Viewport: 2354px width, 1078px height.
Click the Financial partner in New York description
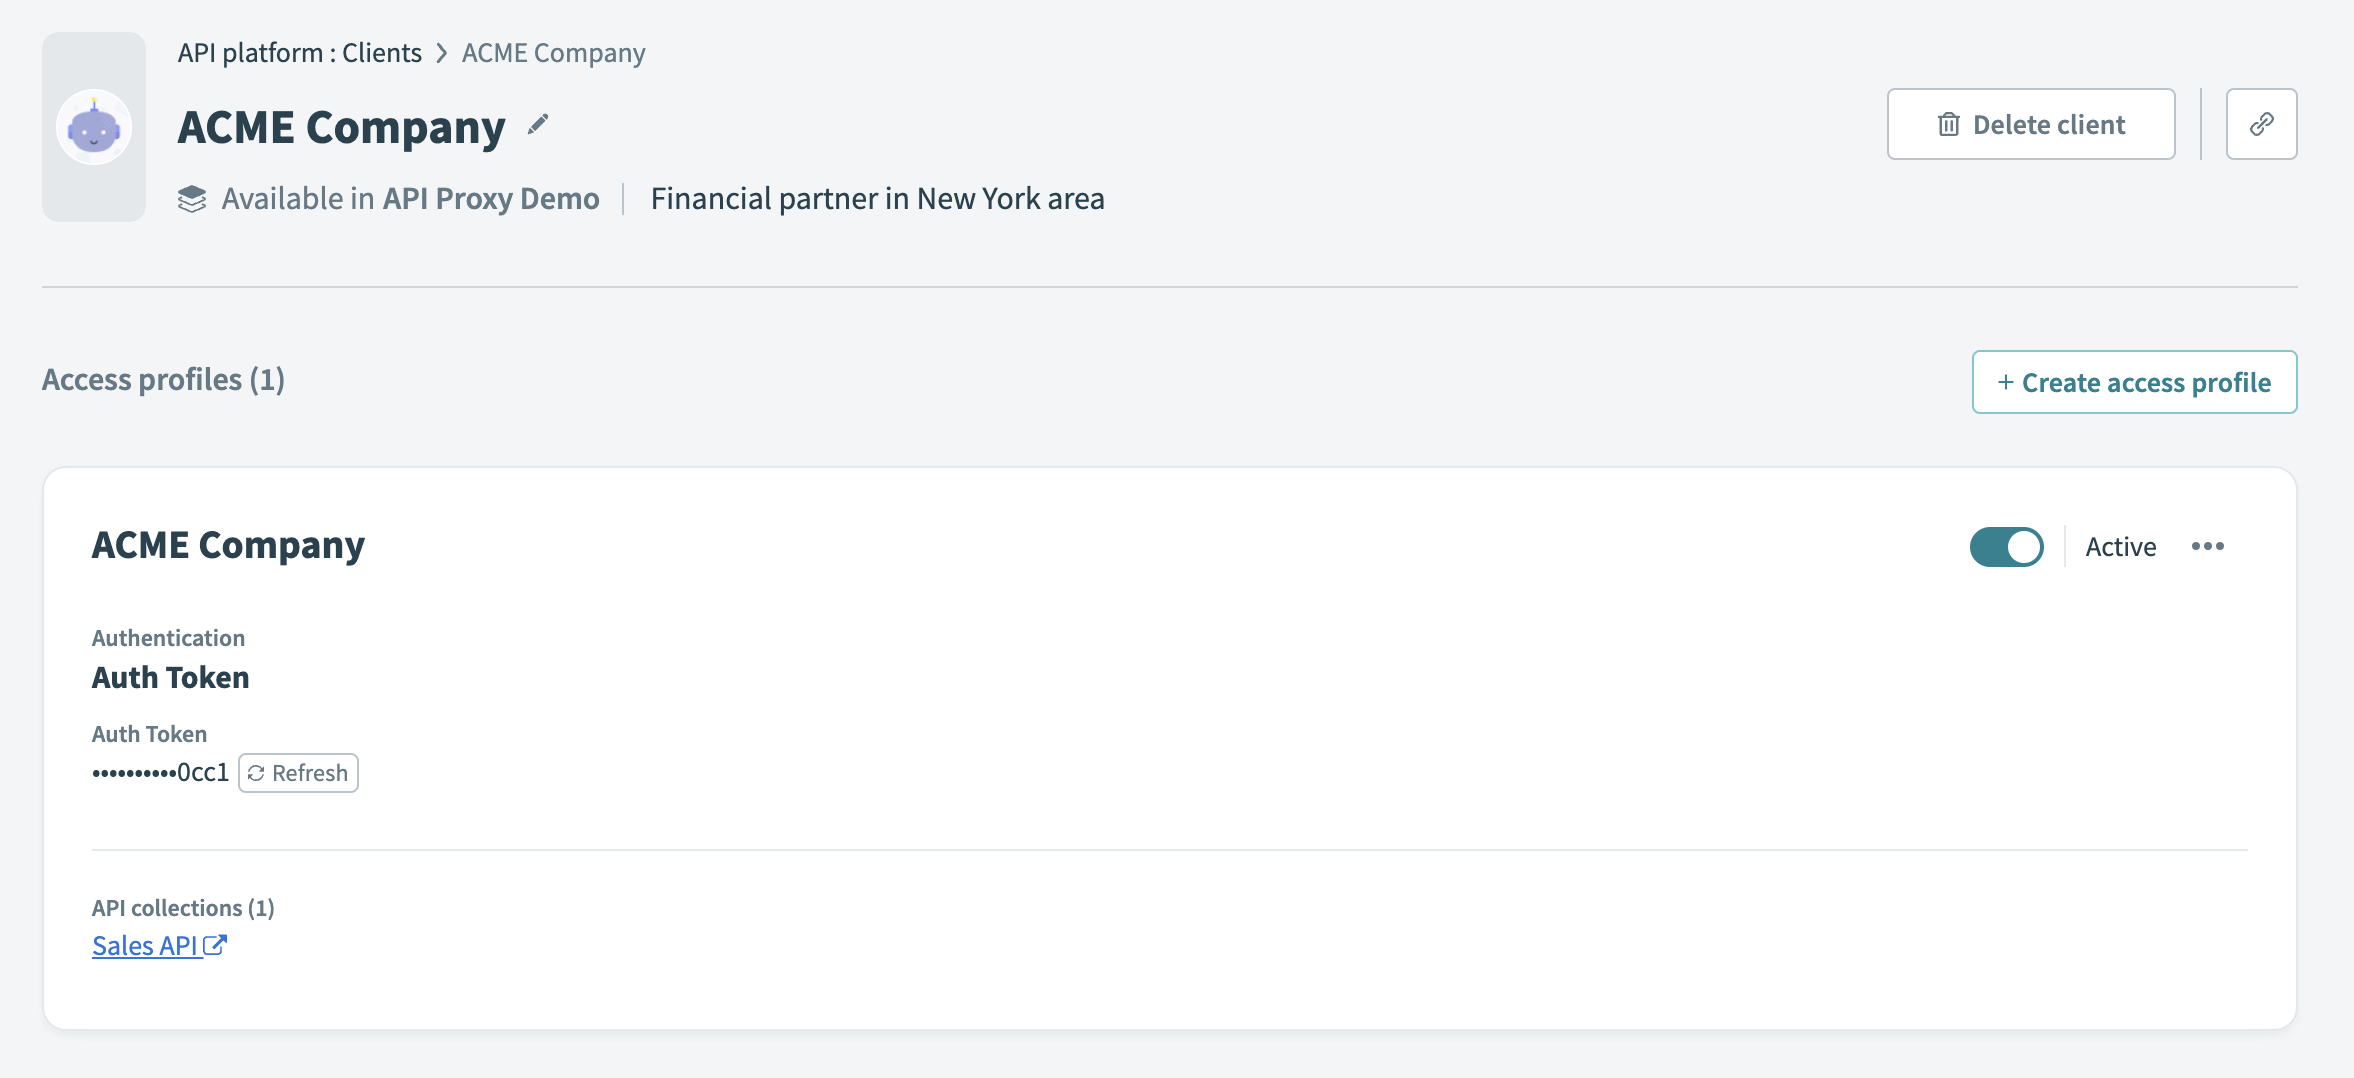877,199
